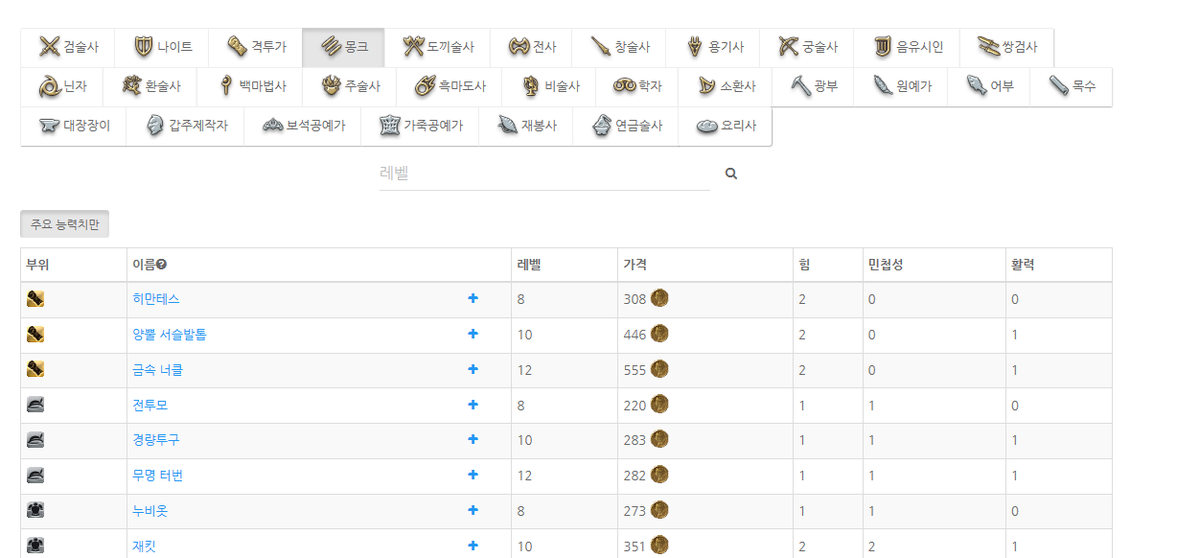Choose the 음유시인 tab
Screen dimensions: 1200x558
(x=908, y=47)
